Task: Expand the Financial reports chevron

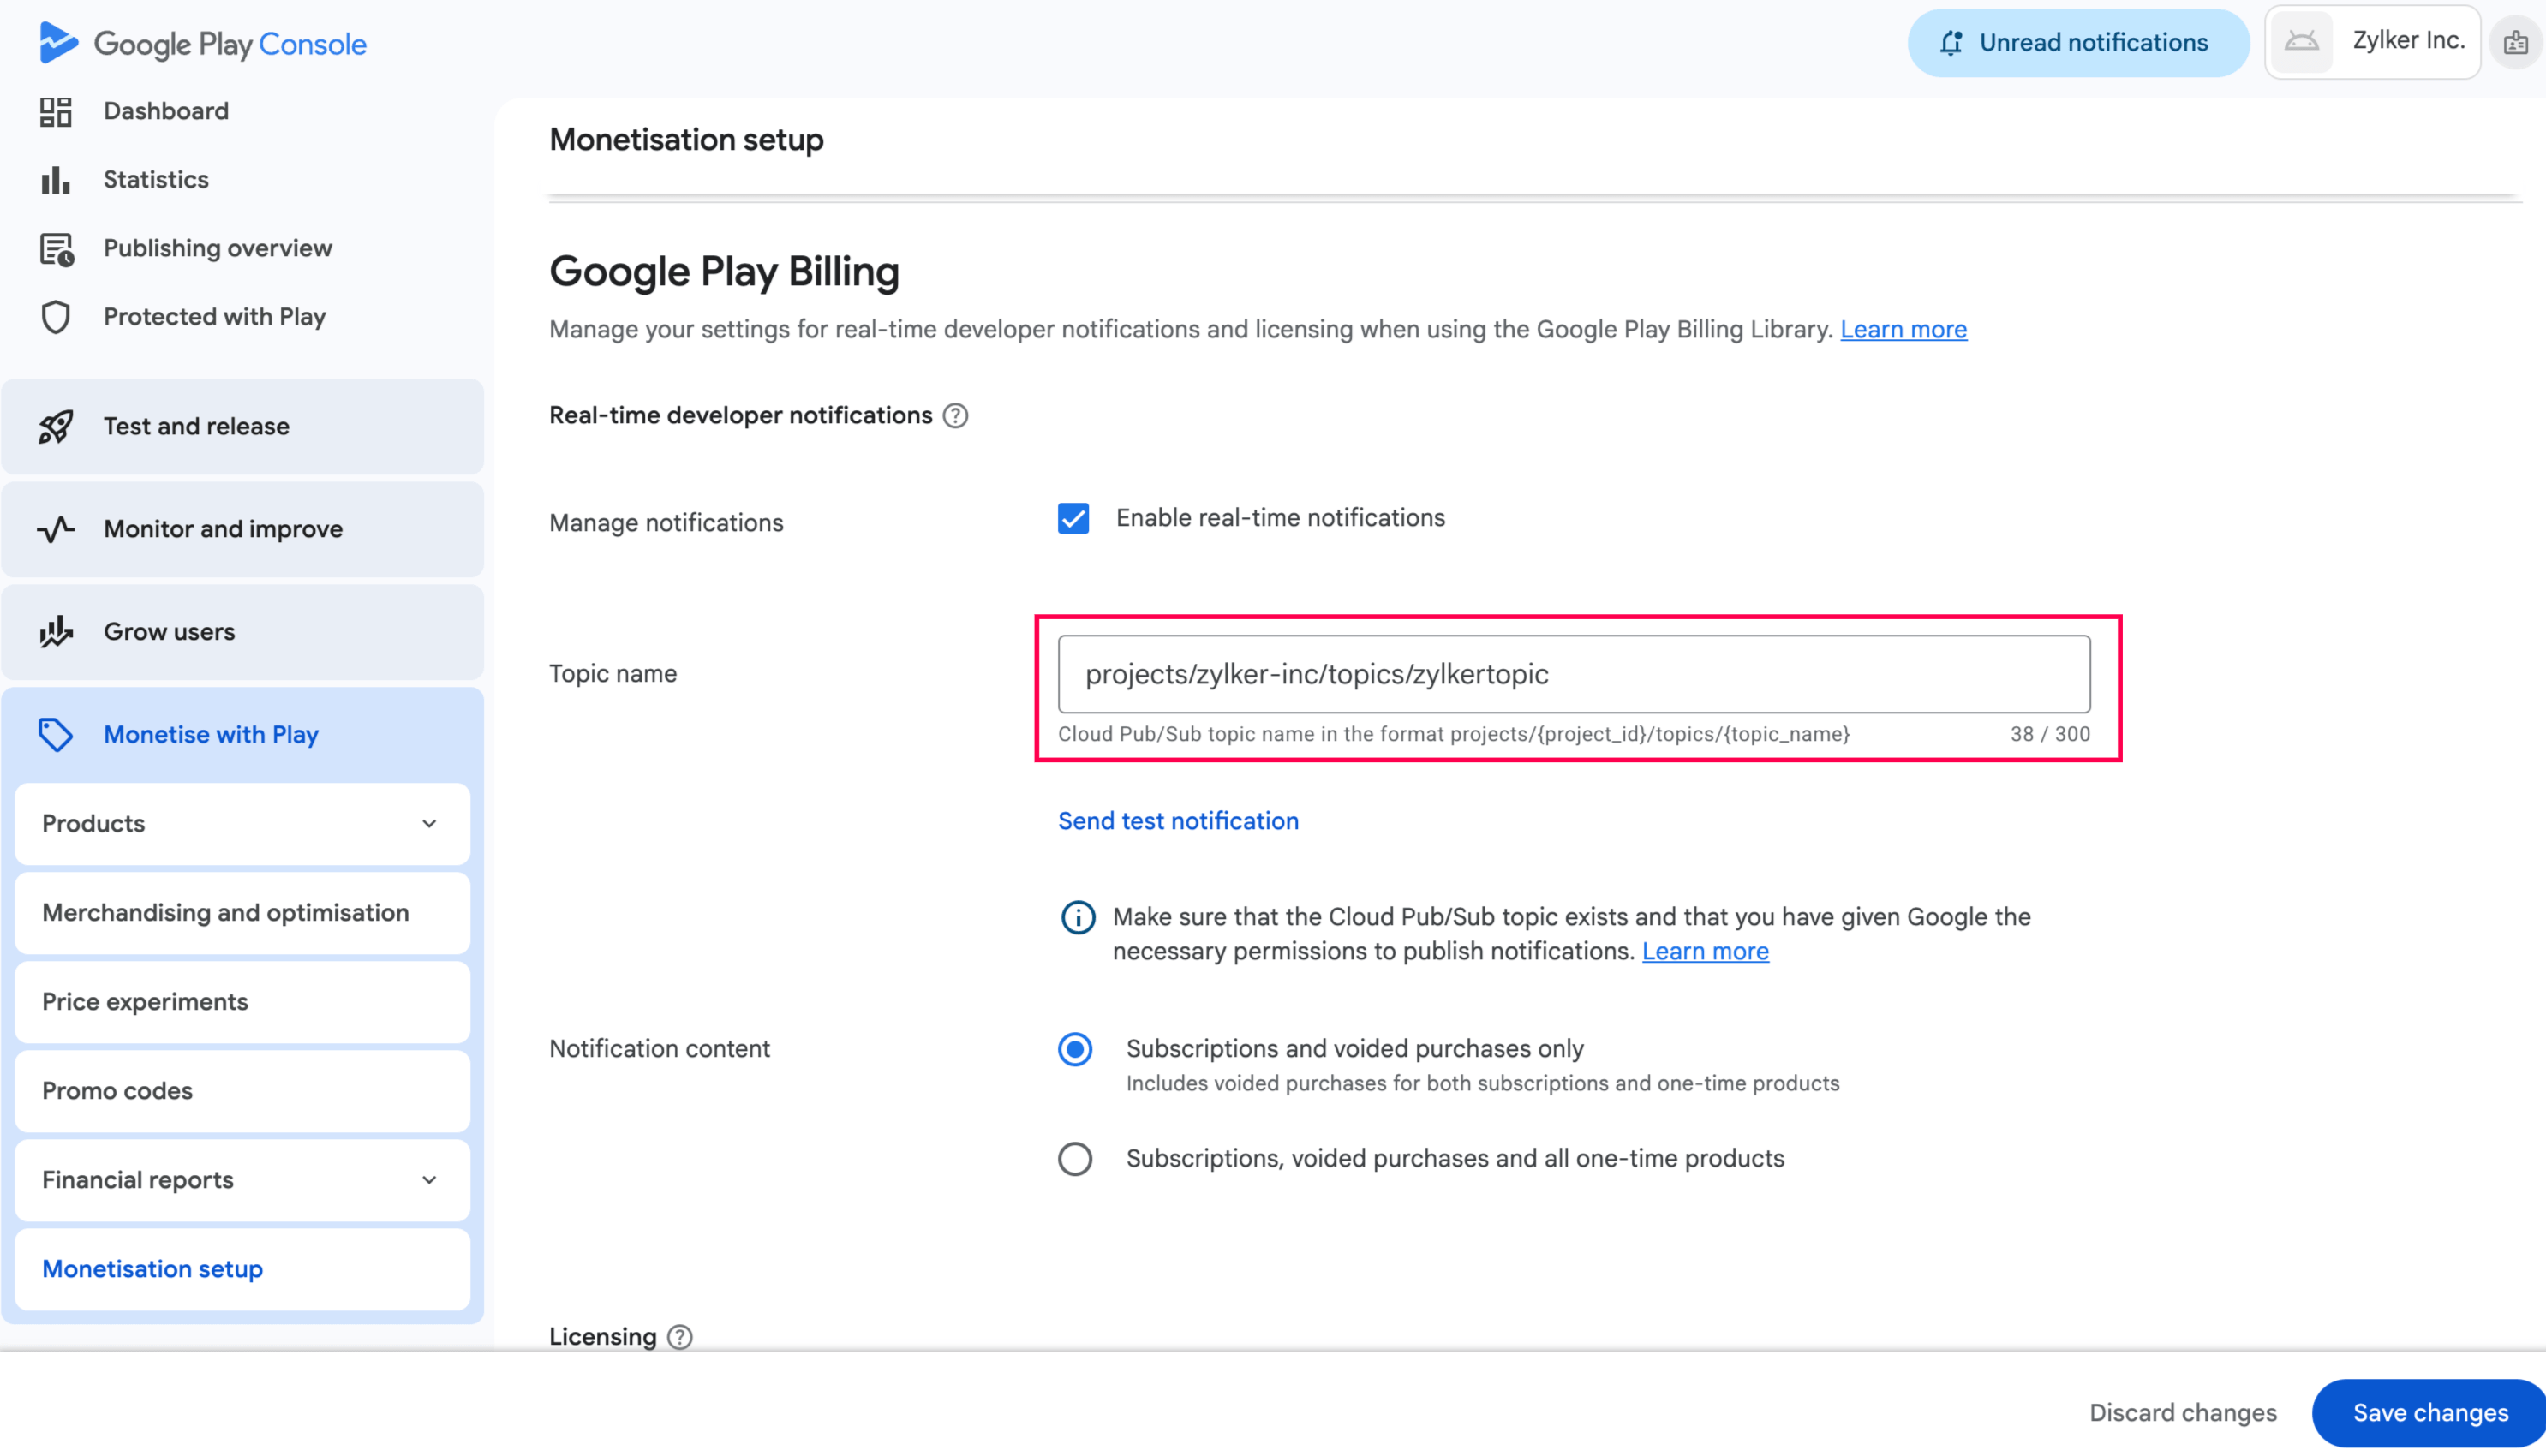Action: click(429, 1180)
